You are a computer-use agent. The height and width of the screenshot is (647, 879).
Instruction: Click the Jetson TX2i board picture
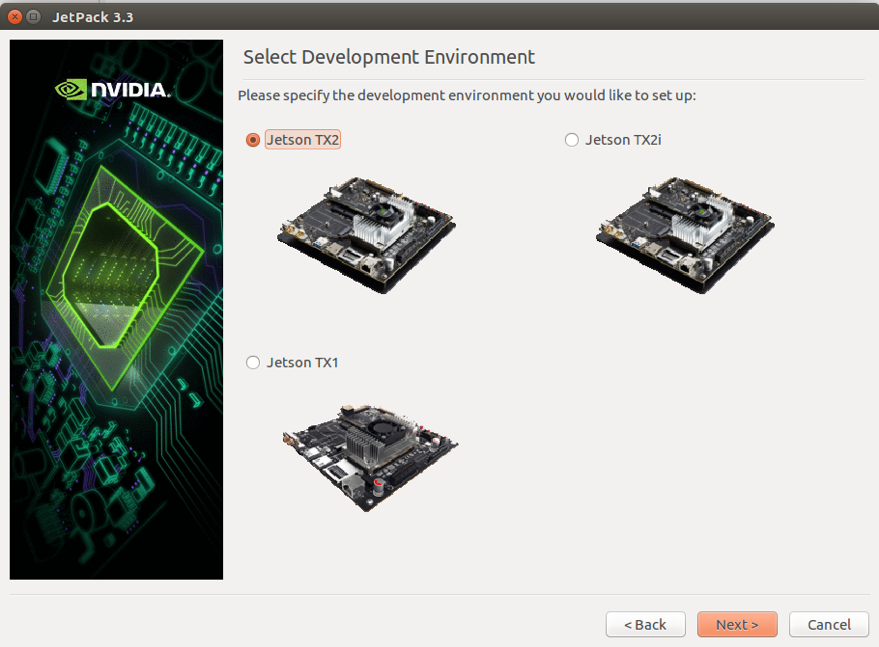tap(685, 234)
